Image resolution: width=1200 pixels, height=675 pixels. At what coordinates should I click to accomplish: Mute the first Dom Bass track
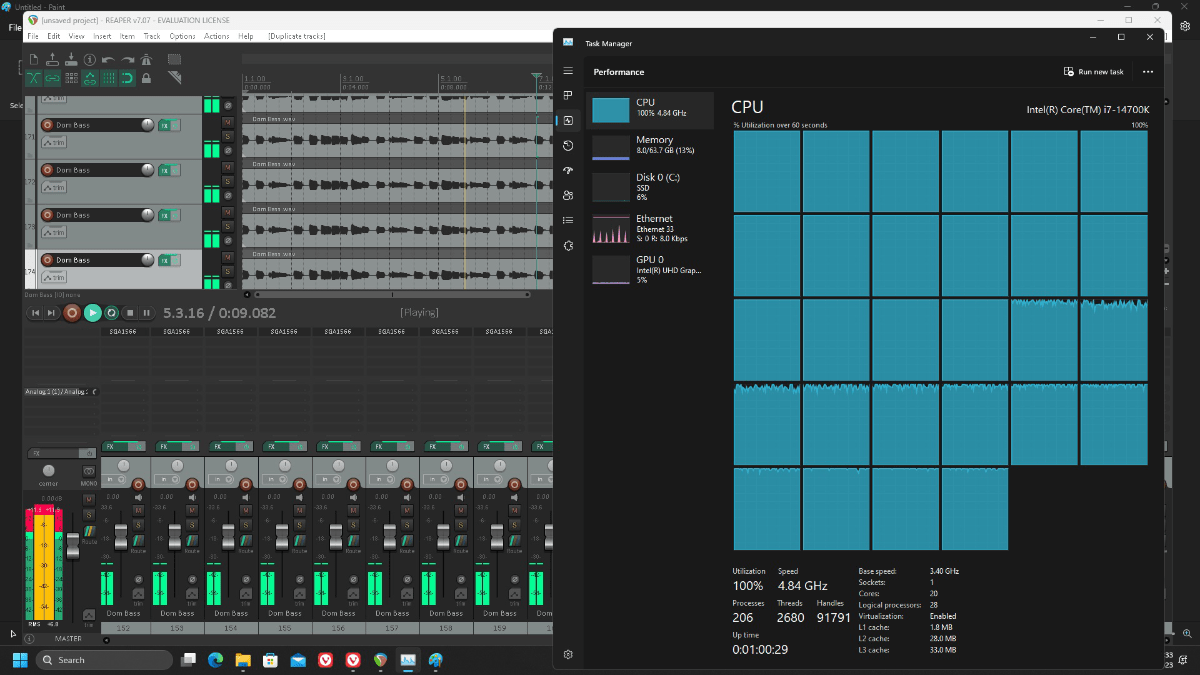pos(227,120)
